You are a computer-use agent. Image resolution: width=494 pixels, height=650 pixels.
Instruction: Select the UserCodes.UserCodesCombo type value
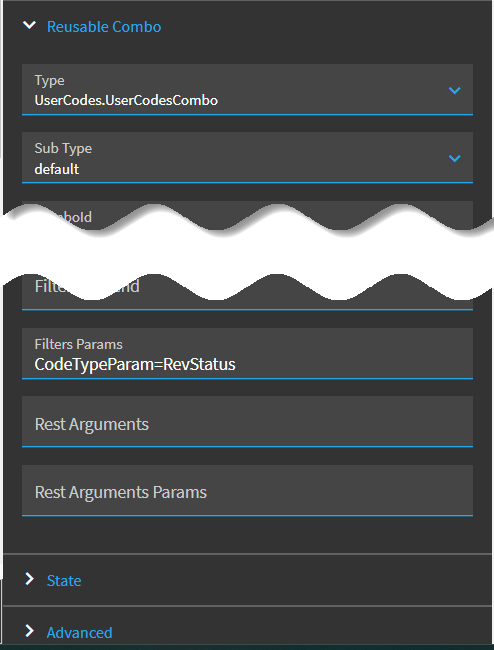click(x=126, y=100)
